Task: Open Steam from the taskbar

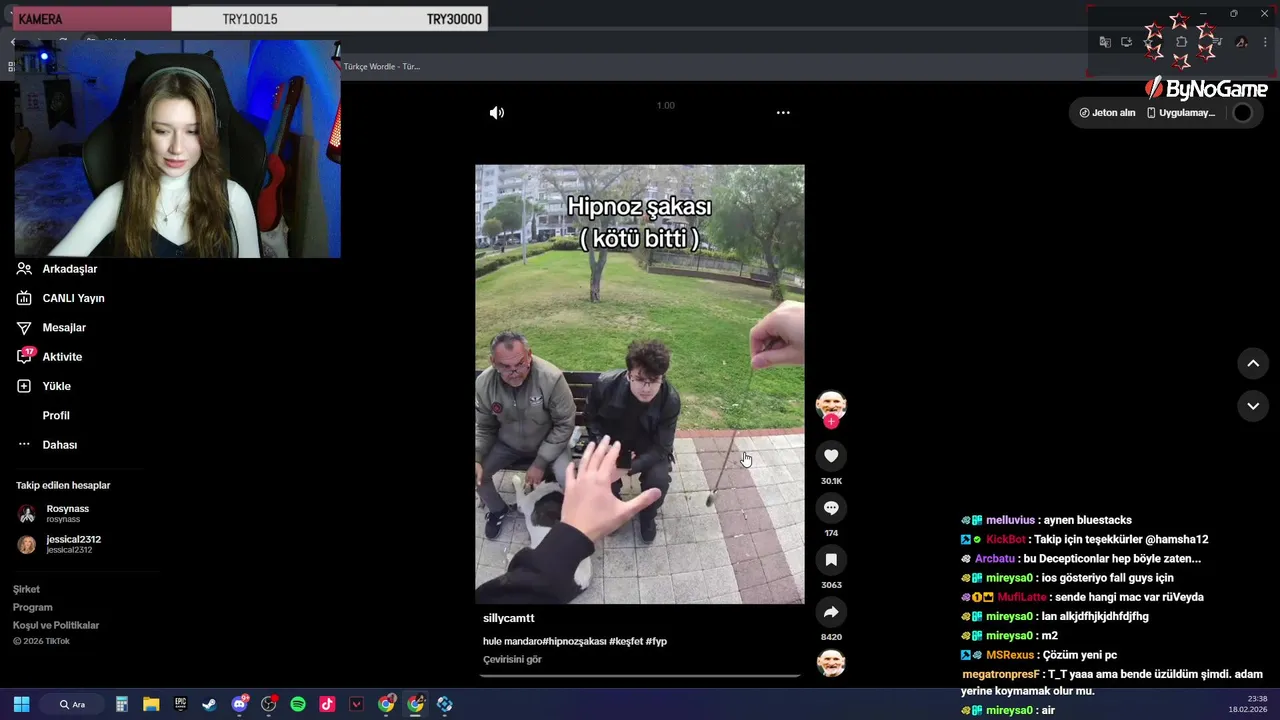Action: [209, 704]
